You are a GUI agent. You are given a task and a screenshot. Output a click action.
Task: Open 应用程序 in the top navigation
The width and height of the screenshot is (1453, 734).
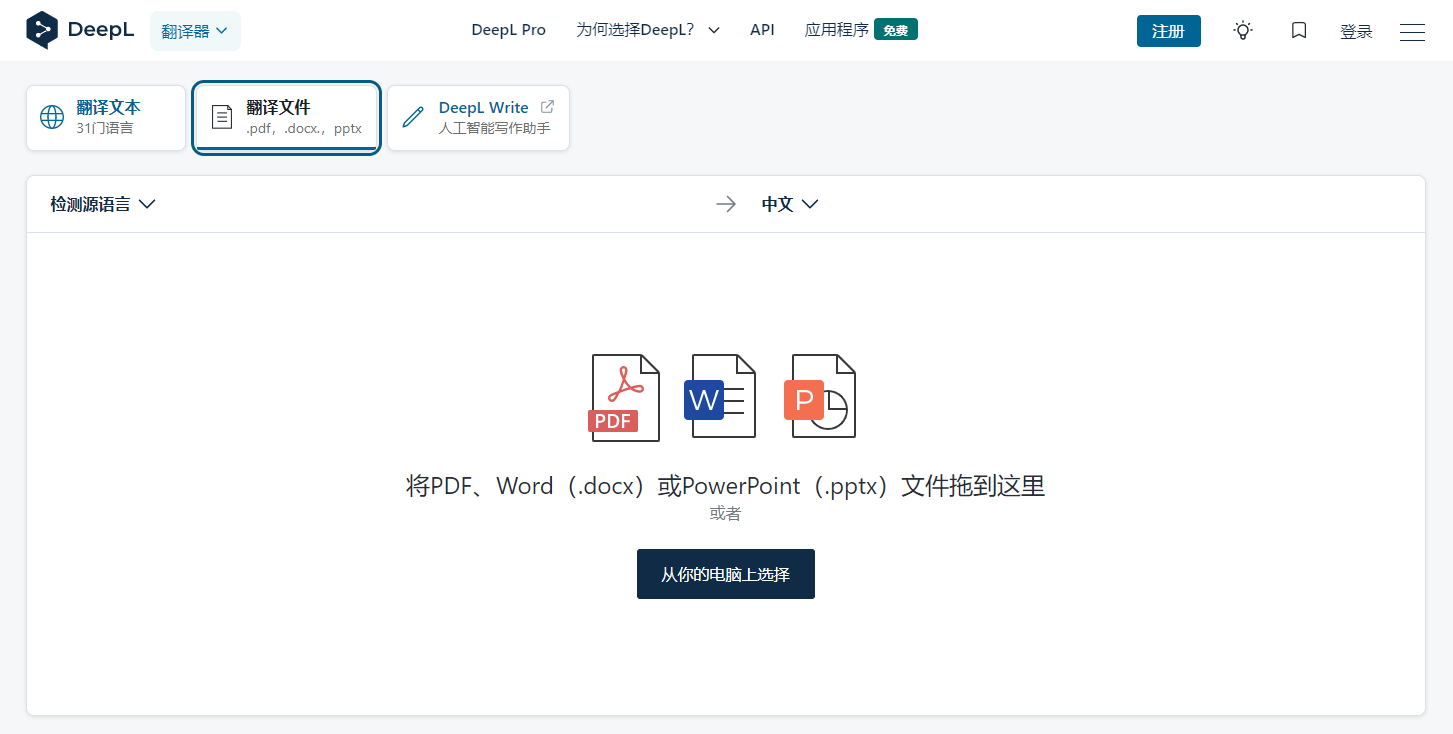tap(837, 30)
